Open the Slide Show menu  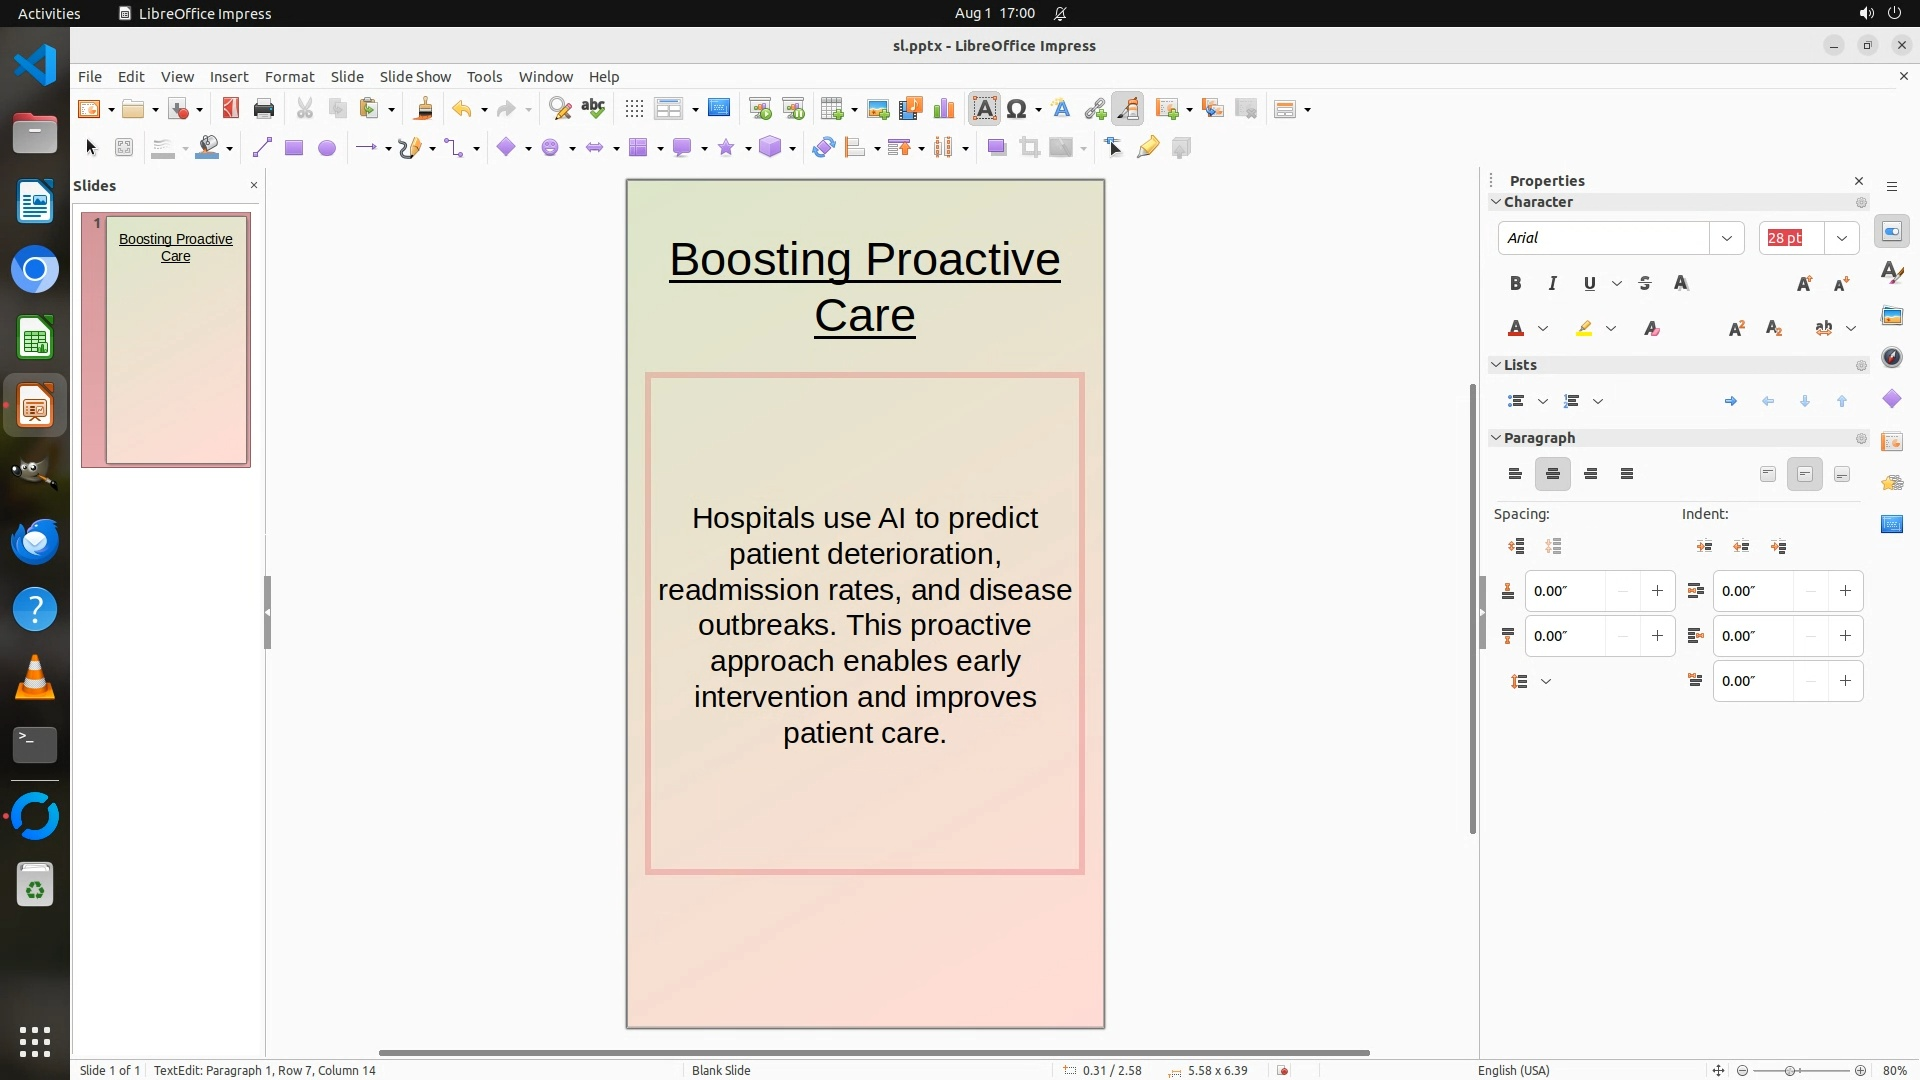[x=415, y=77]
